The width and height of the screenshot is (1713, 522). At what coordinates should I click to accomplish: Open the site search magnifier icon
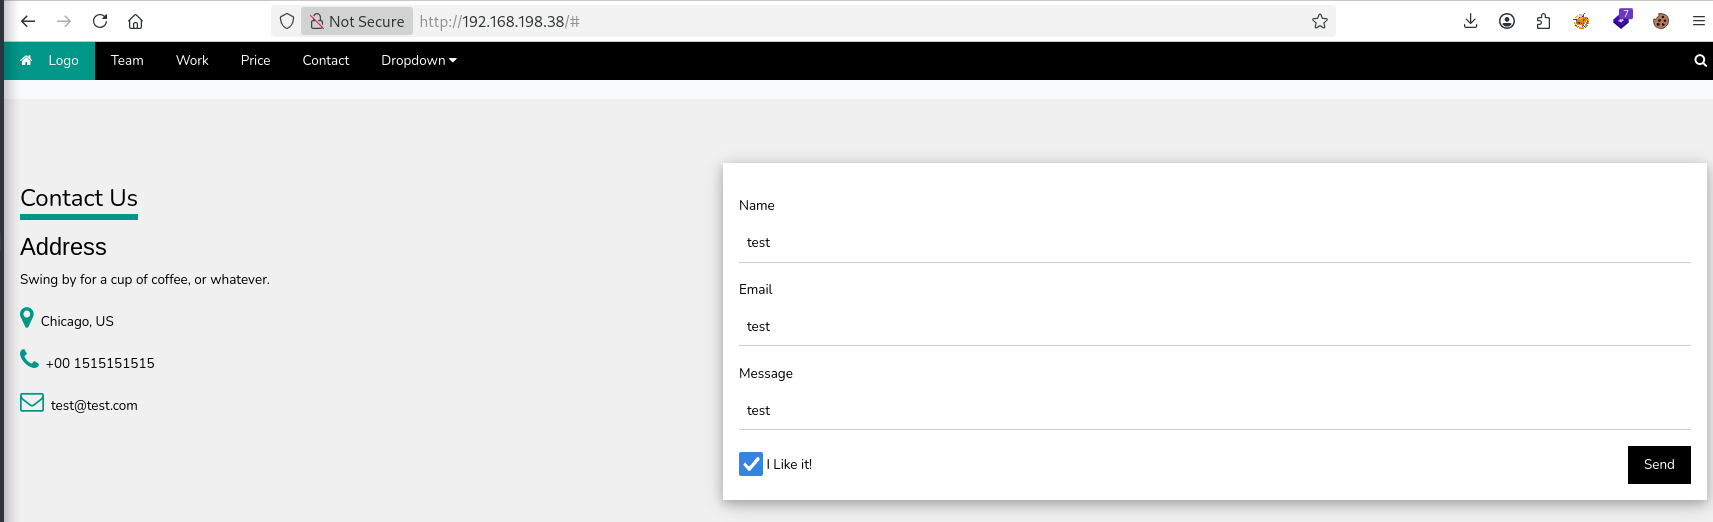1700,61
